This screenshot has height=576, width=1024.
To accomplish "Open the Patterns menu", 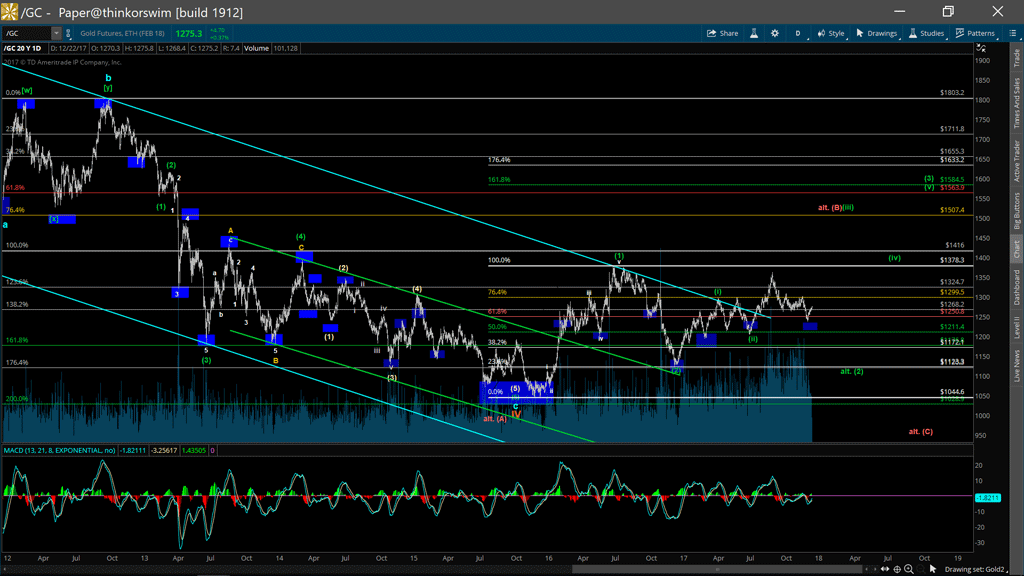I will (x=975, y=33).
